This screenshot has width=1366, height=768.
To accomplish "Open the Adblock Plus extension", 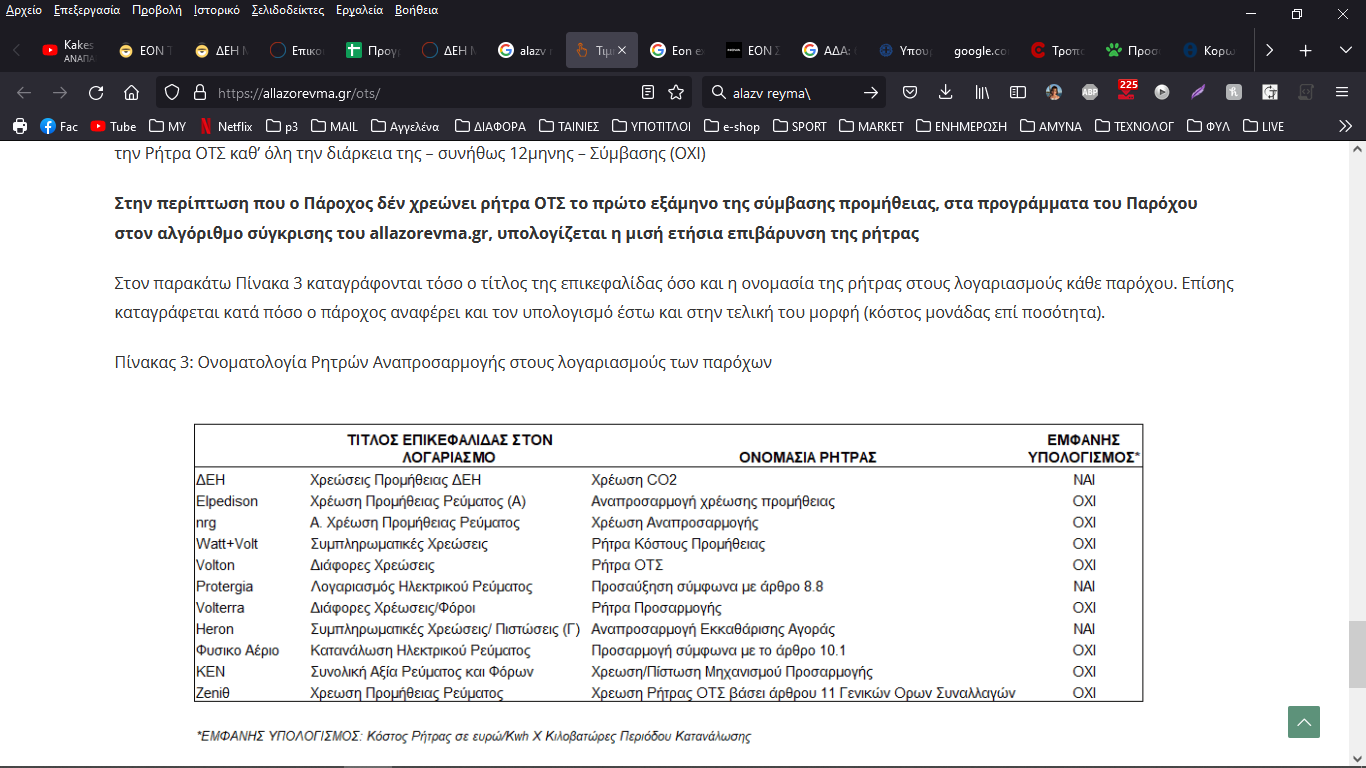I will (1090, 92).
